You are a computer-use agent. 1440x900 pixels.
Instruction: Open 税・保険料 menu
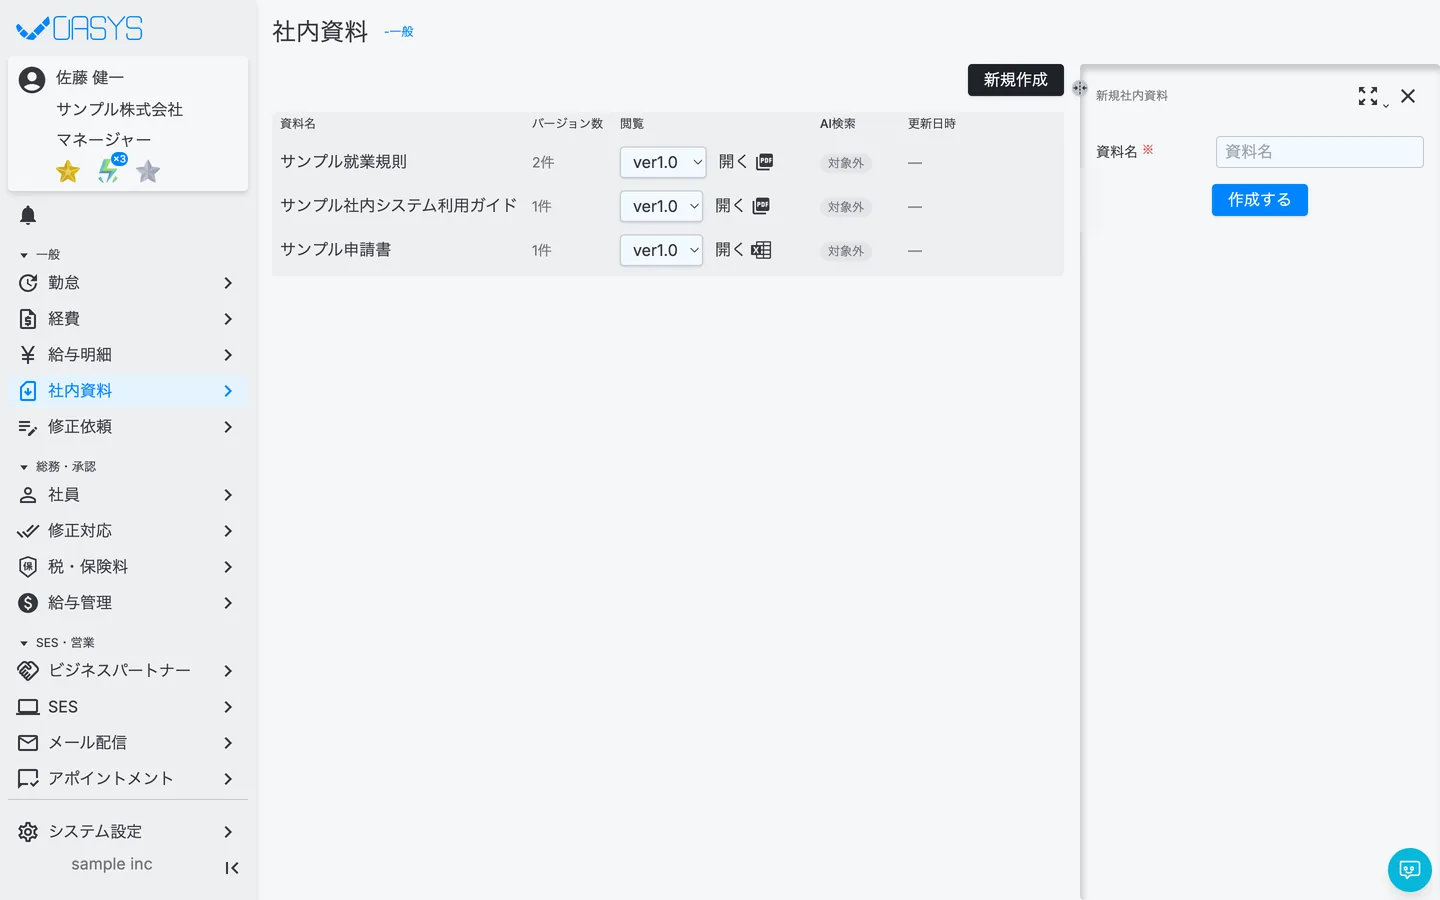[127, 567]
